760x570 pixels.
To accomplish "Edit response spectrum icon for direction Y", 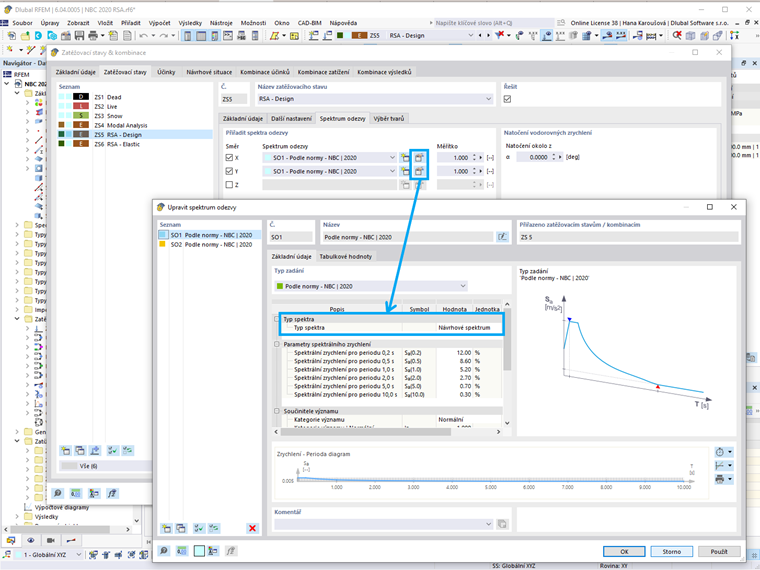I will coord(419,171).
